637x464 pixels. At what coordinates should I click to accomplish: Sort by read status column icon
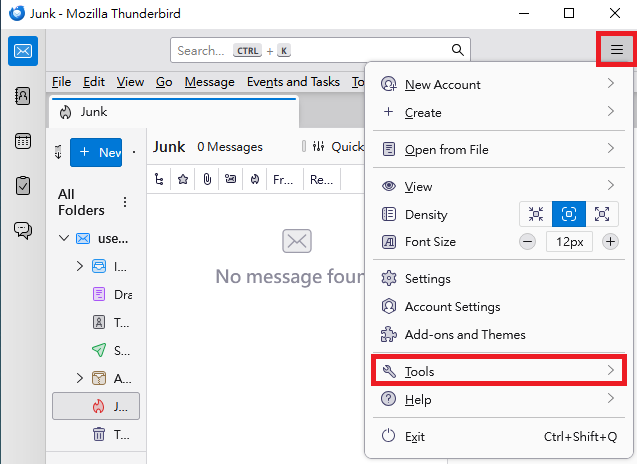231,179
